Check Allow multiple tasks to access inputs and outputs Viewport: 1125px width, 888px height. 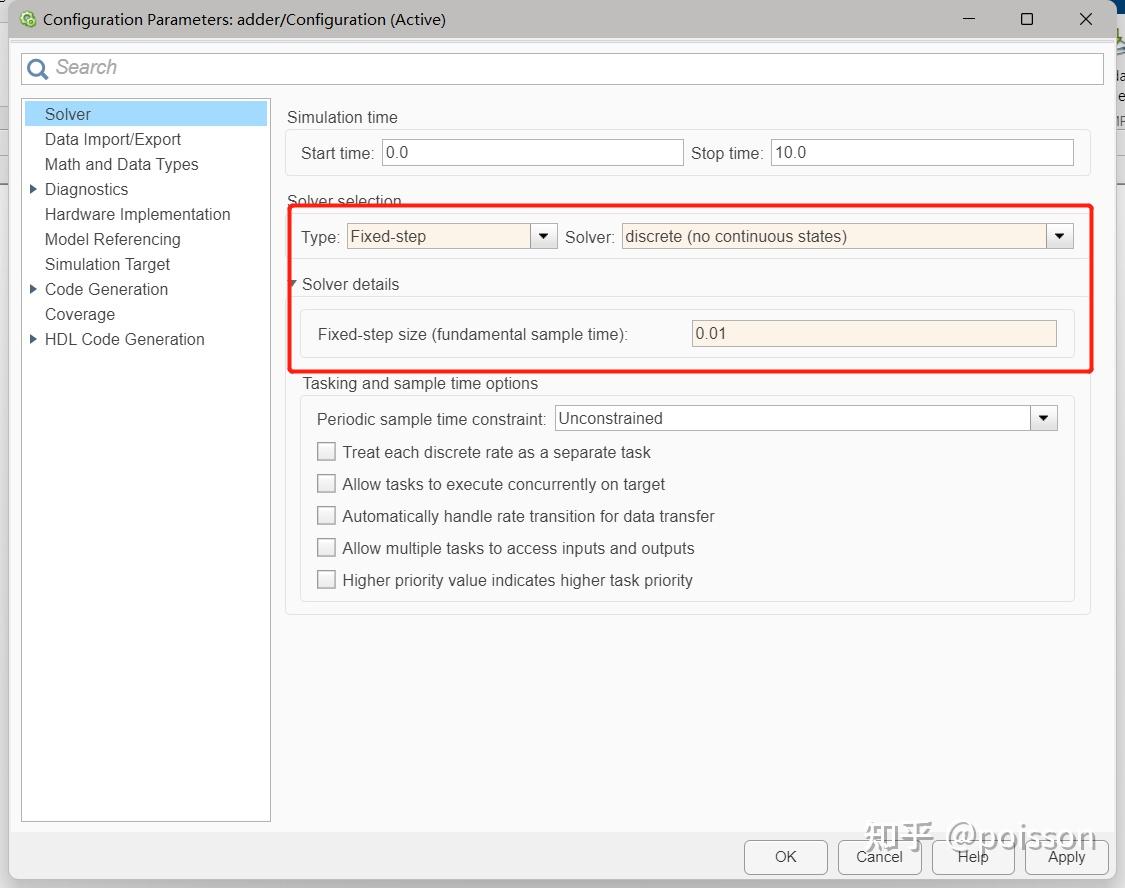pyautogui.click(x=326, y=548)
